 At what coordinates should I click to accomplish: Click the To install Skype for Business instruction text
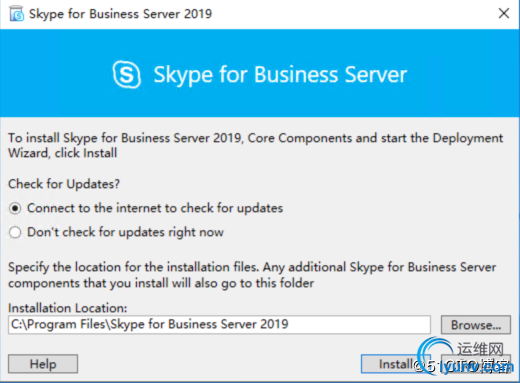(x=255, y=145)
